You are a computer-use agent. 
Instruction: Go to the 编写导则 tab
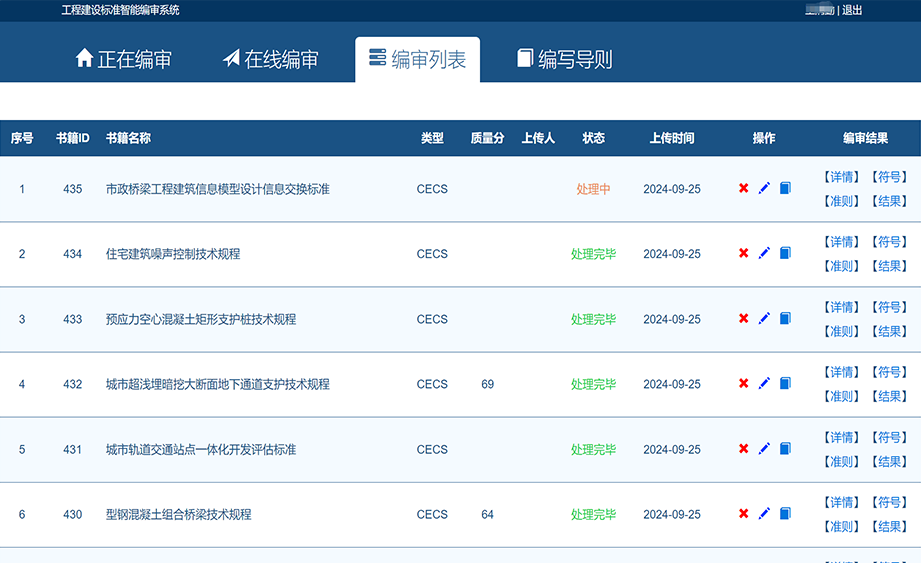pos(564,59)
